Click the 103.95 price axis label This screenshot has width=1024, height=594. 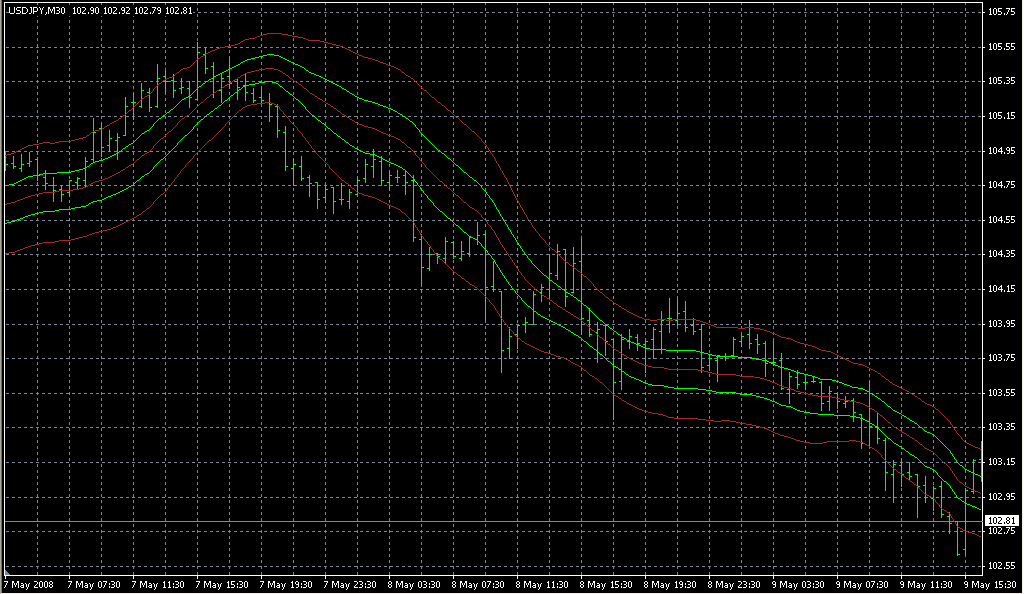coord(1001,324)
